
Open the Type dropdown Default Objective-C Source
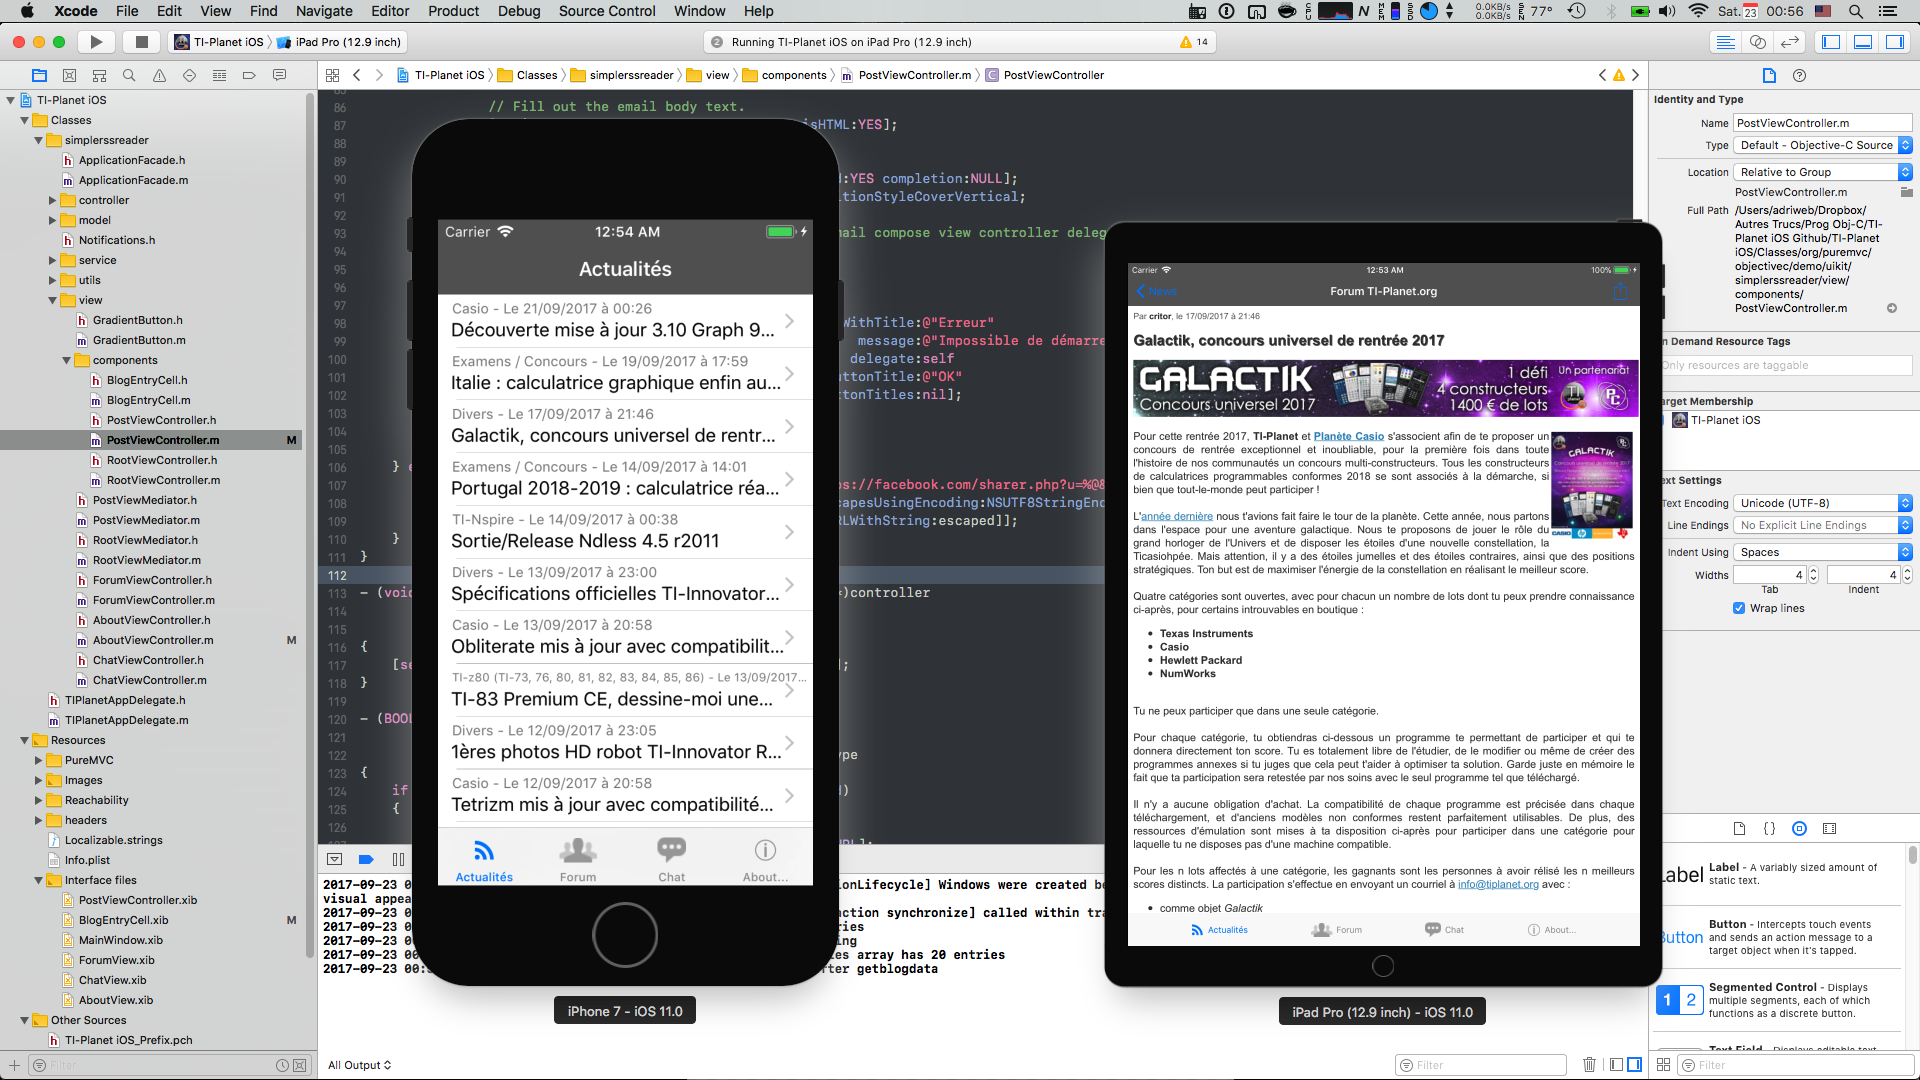(1823, 145)
